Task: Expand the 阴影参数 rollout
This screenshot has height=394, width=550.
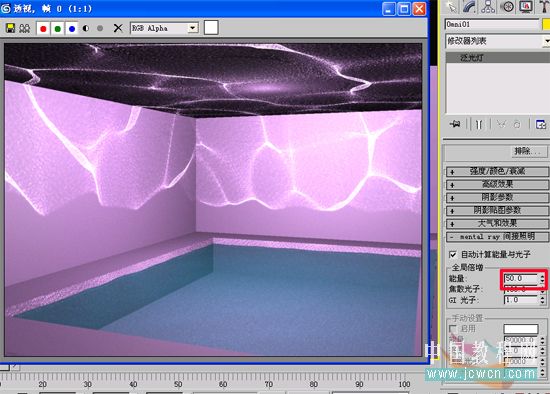Action: pyautogui.click(x=497, y=197)
